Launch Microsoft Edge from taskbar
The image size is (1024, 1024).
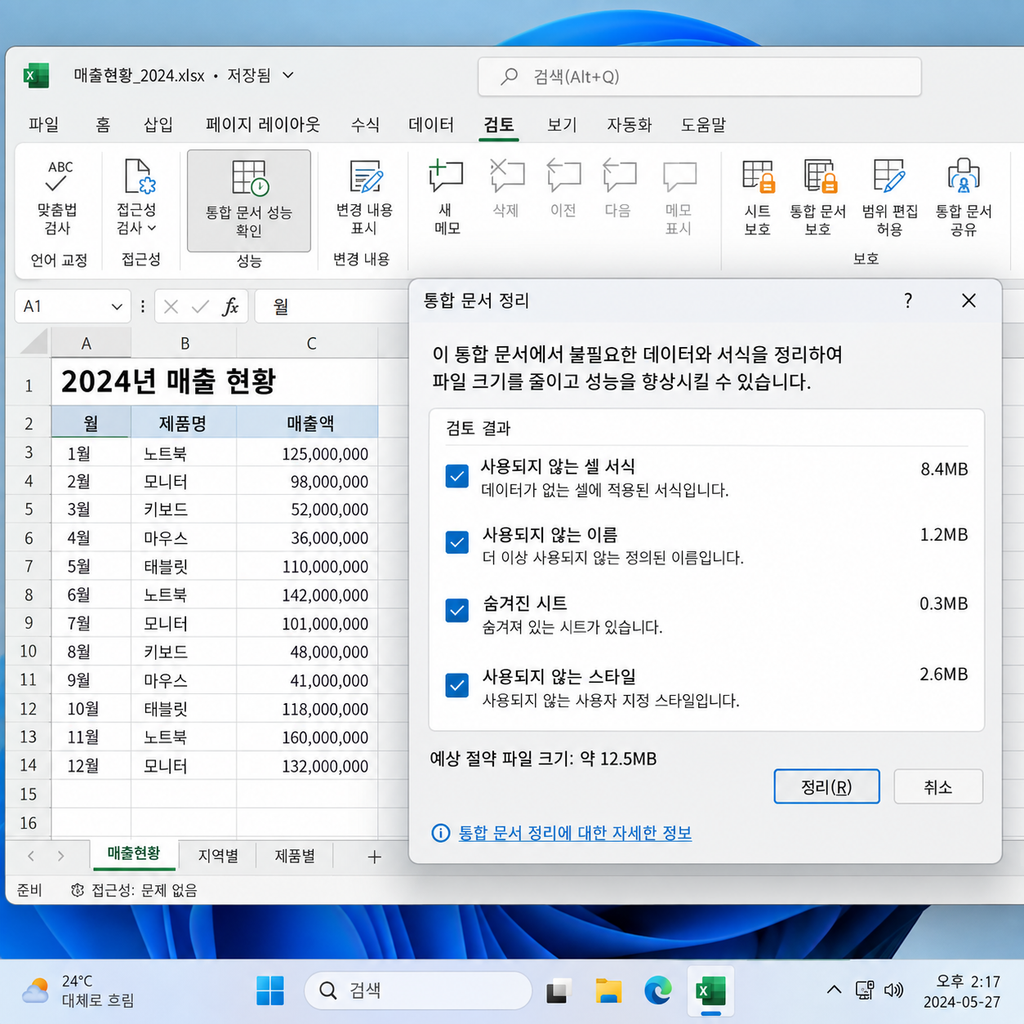tap(658, 991)
